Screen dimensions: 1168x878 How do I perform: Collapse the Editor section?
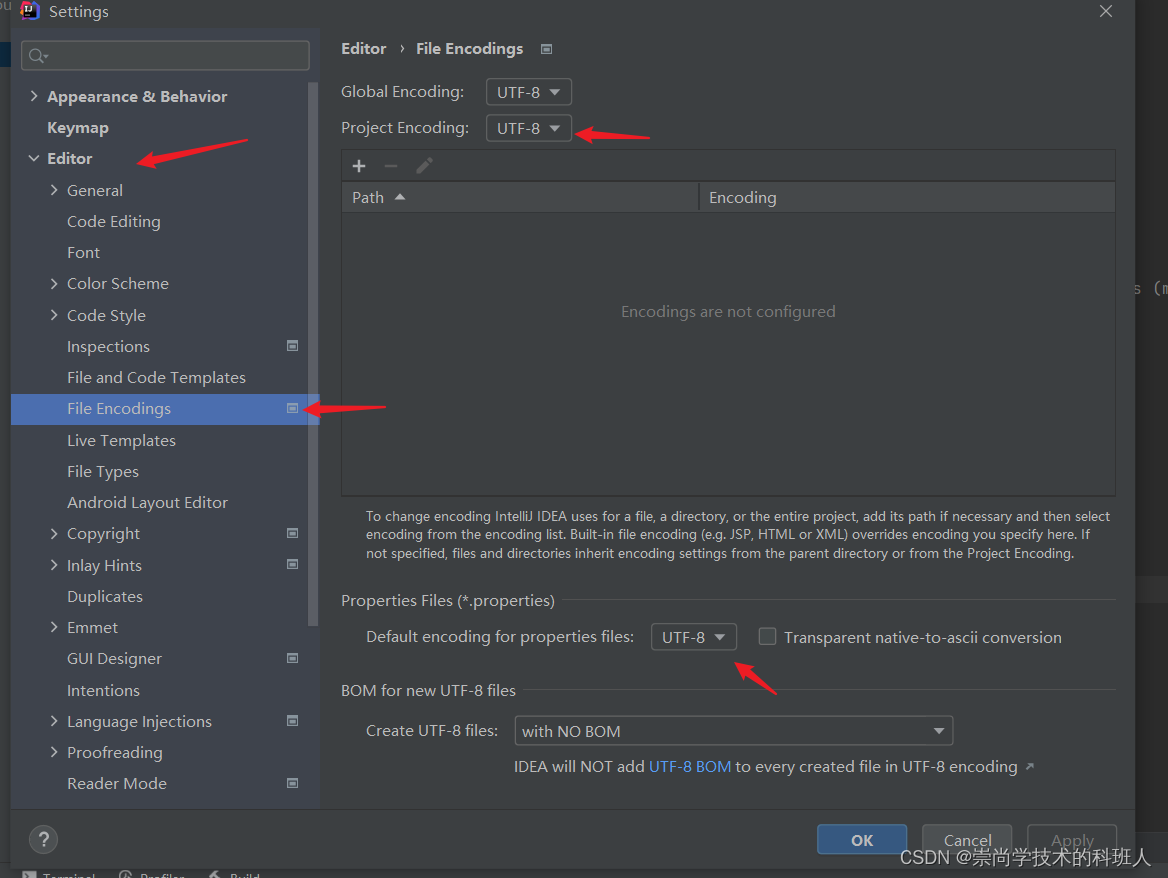[x=34, y=159]
